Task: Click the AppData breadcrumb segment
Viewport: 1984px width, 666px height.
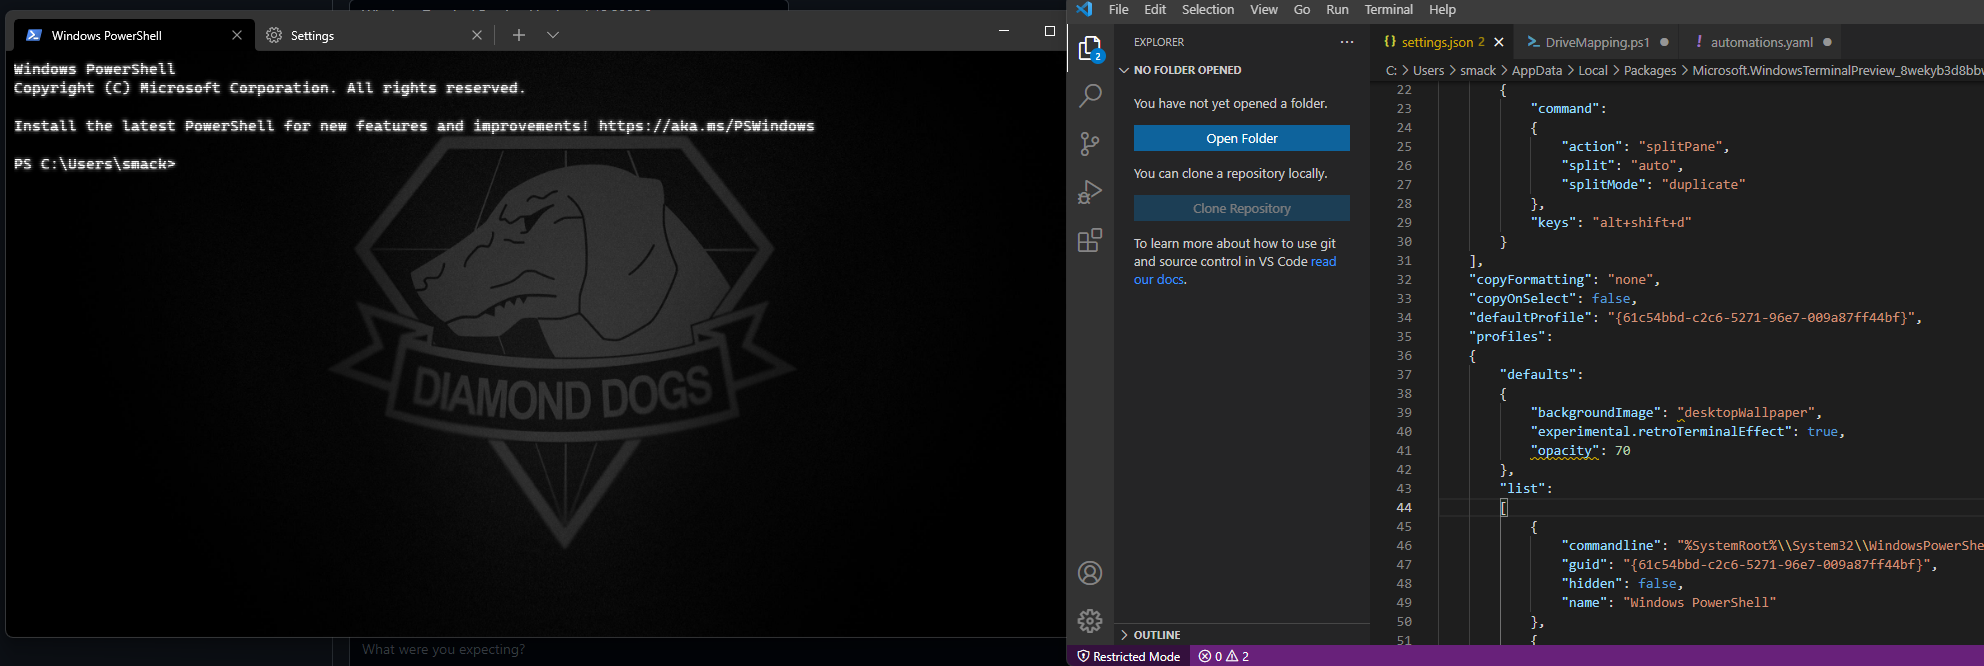Action: point(1537,70)
